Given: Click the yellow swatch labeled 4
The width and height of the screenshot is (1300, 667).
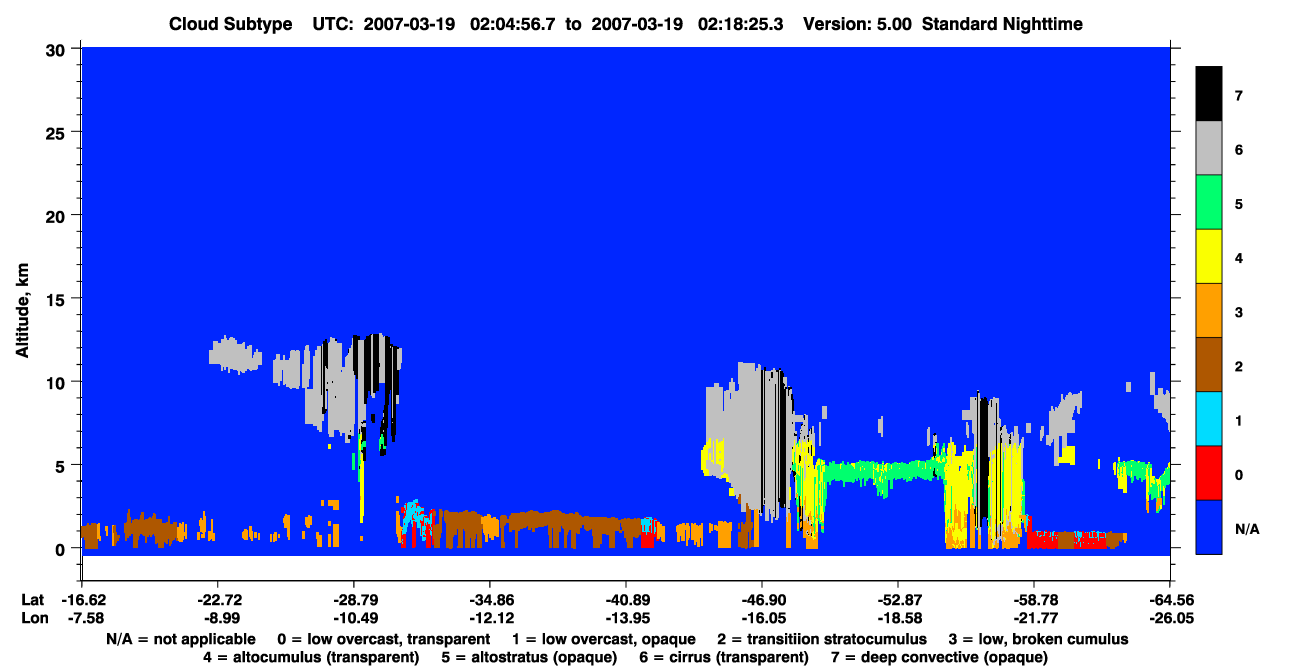Looking at the screenshot, I should (1209, 256).
